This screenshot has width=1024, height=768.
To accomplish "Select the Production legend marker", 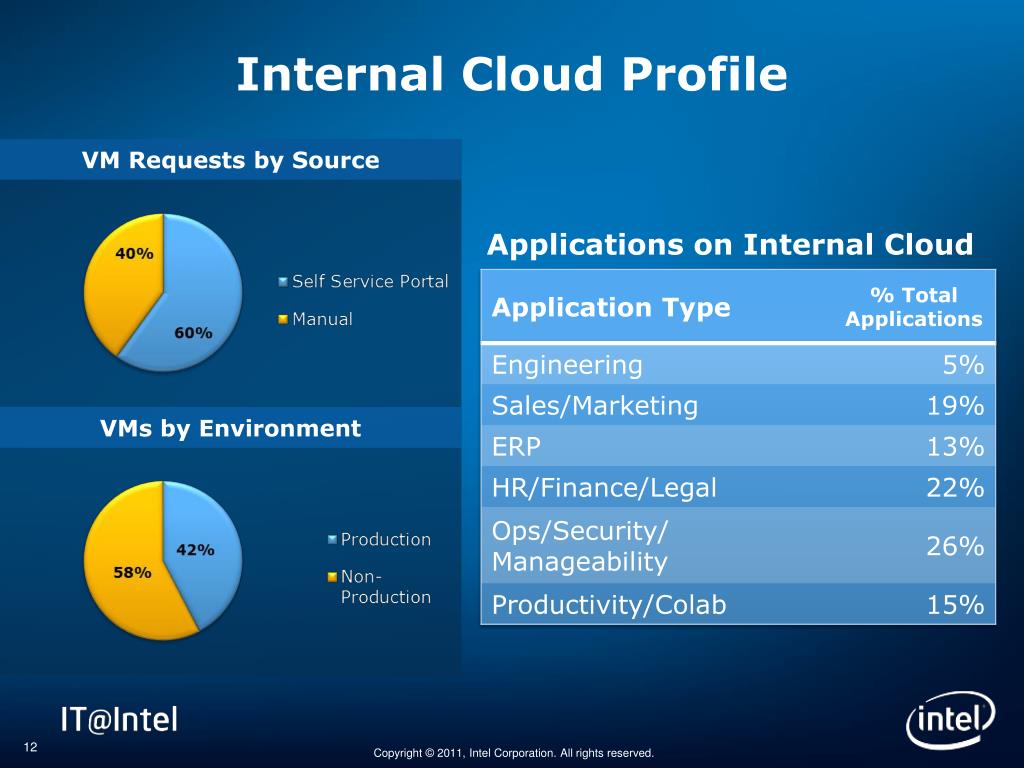I will (332, 539).
